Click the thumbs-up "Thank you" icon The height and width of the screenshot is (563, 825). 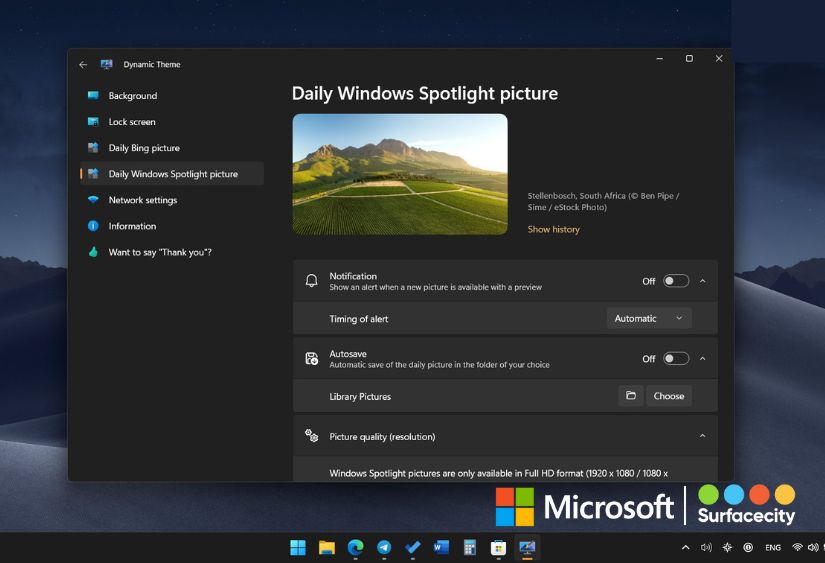93,252
